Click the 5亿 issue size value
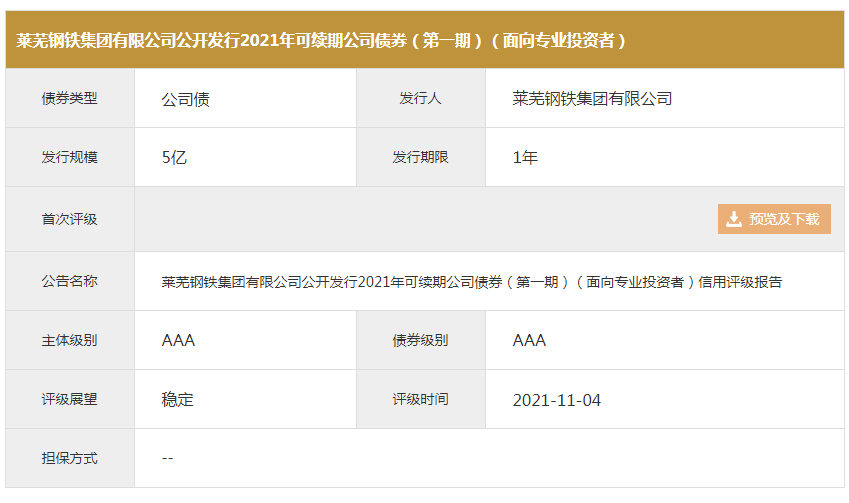 (174, 158)
